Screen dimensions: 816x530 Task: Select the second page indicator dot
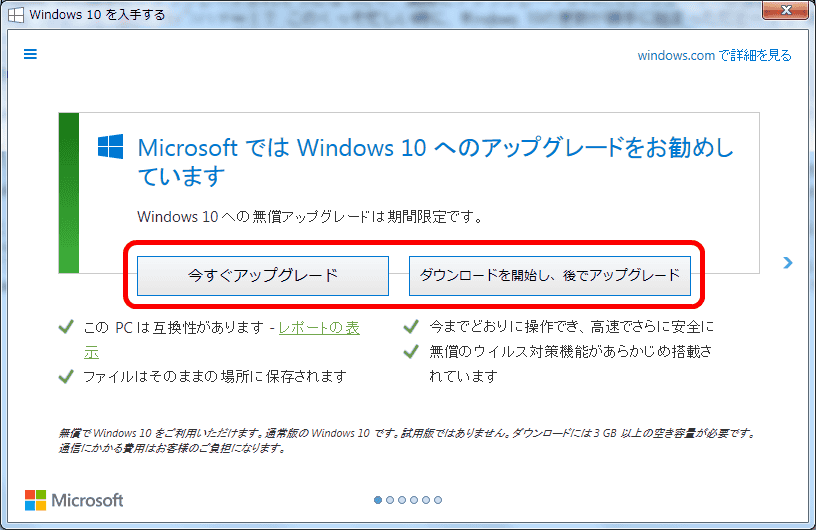pos(390,500)
